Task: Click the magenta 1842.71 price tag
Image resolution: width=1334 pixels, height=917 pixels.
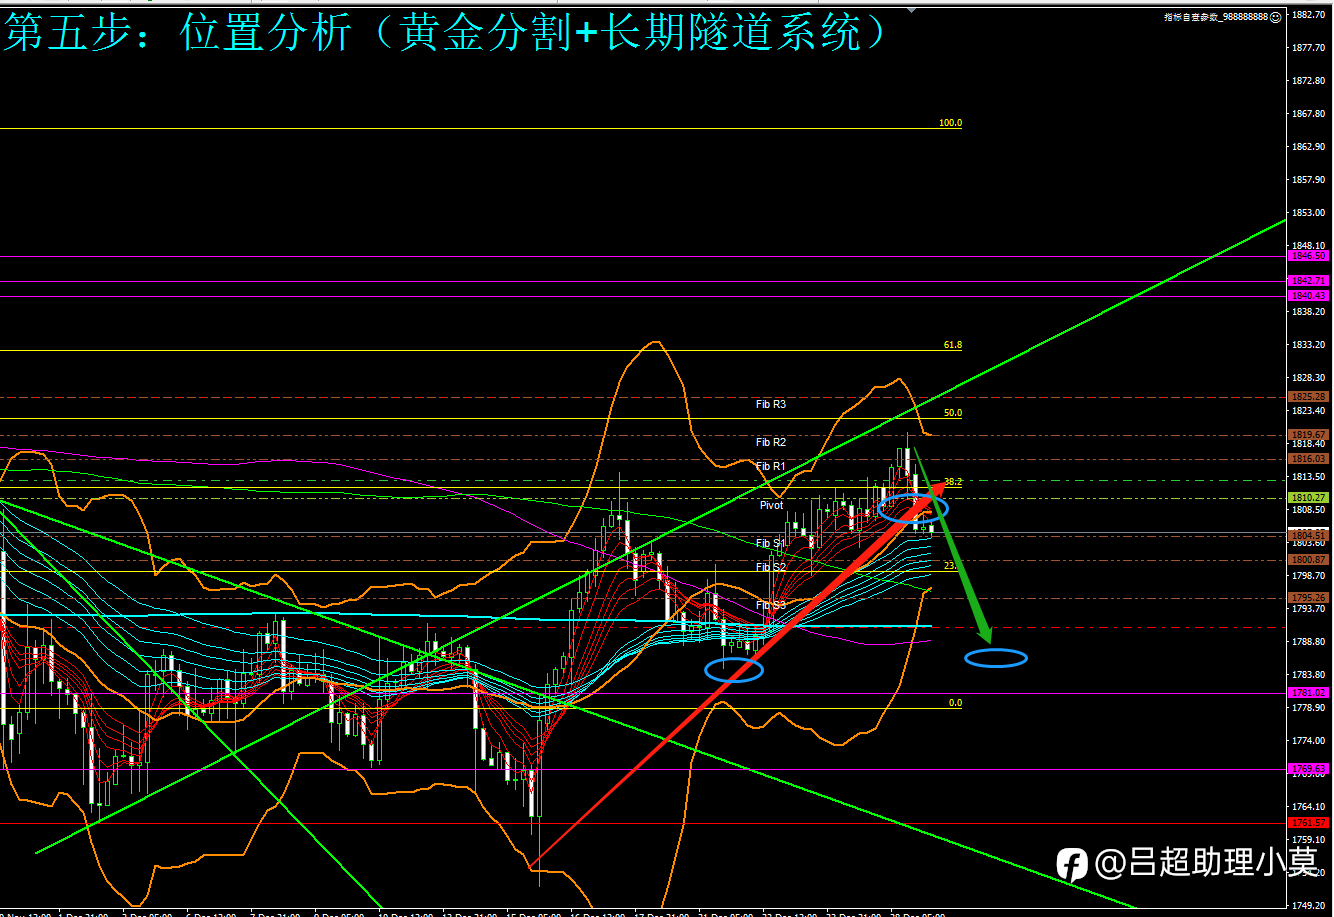Action: [x=1310, y=281]
